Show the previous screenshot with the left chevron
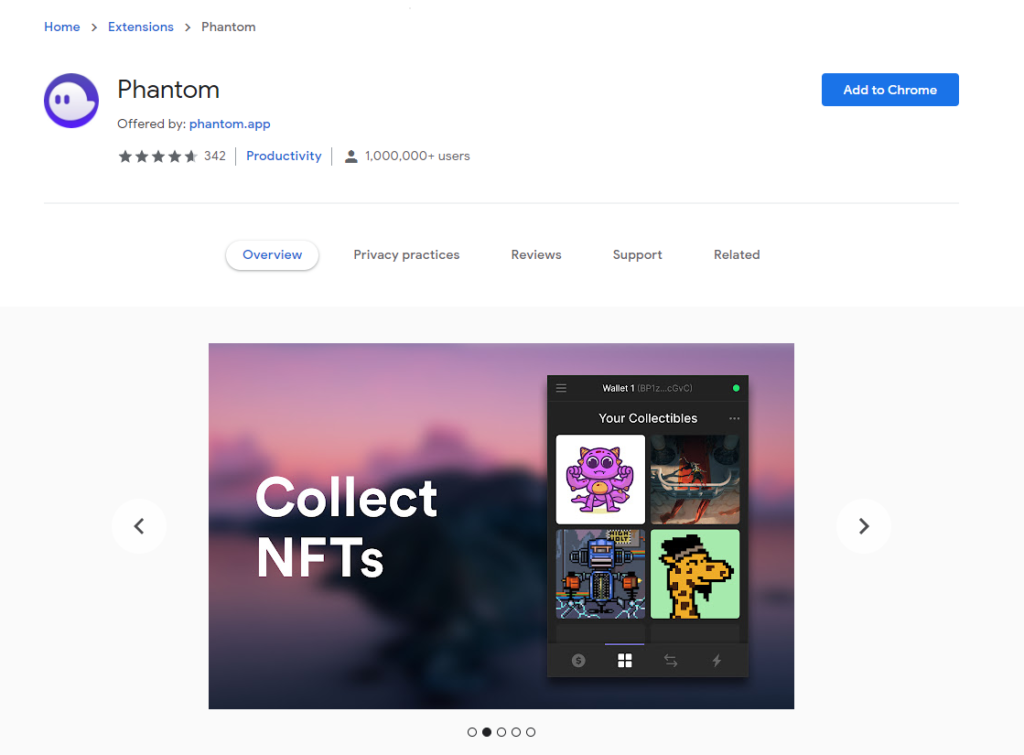 pos(139,526)
